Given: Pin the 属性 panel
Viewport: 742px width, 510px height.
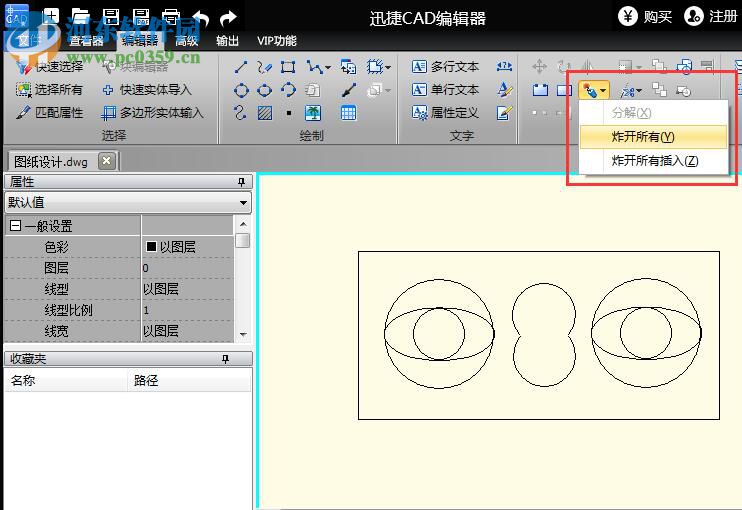Looking at the screenshot, I should [241, 182].
